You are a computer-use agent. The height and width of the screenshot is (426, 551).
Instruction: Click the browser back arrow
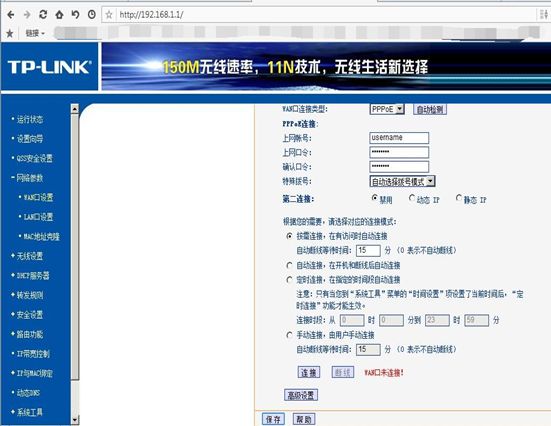click(x=11, y=14)
